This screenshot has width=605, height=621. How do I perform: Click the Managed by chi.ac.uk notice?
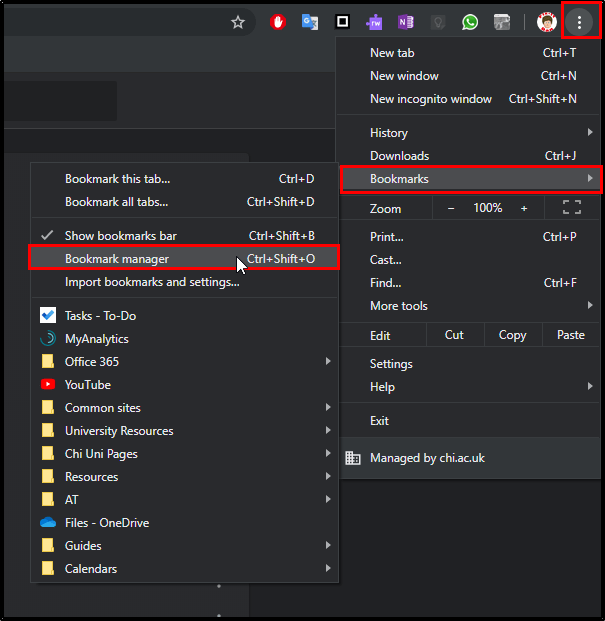point(470,458)
